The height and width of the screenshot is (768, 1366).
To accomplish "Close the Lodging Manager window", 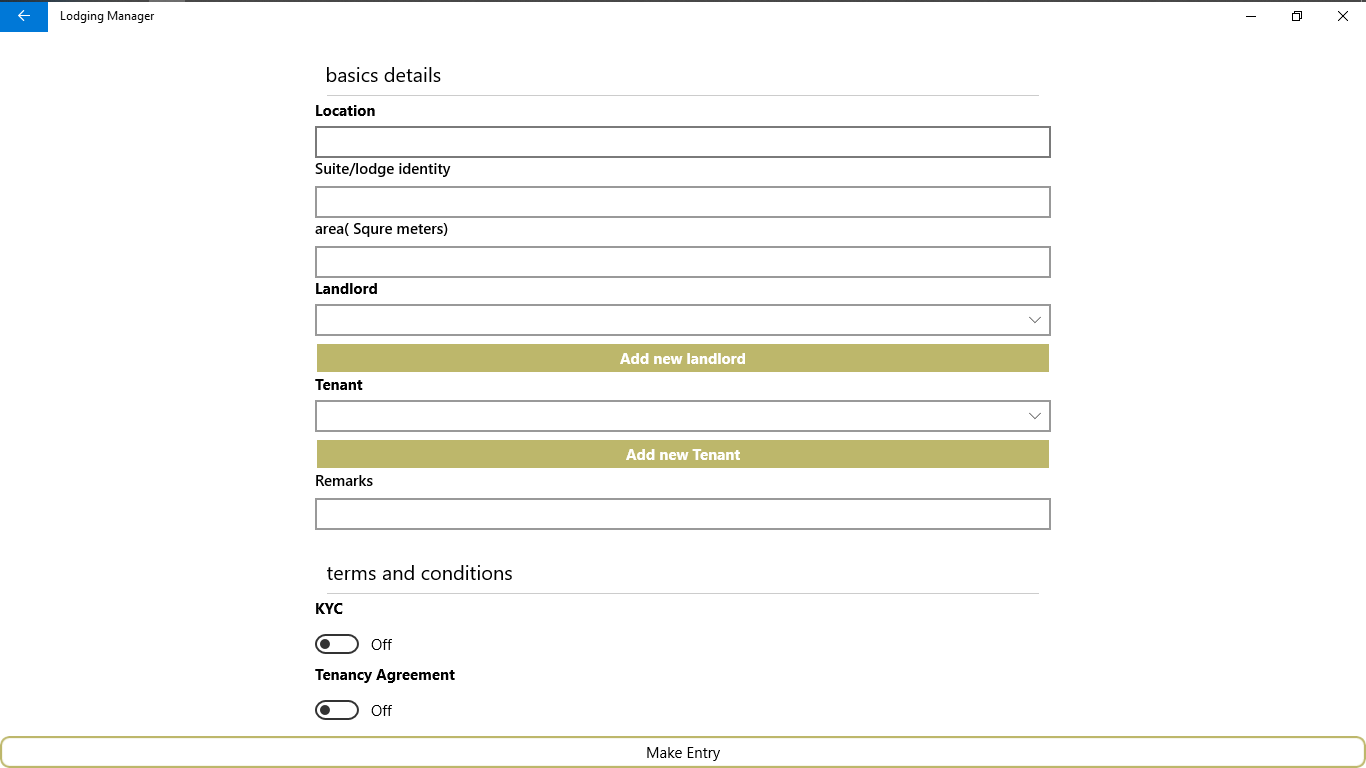I will pos(1343,16).
